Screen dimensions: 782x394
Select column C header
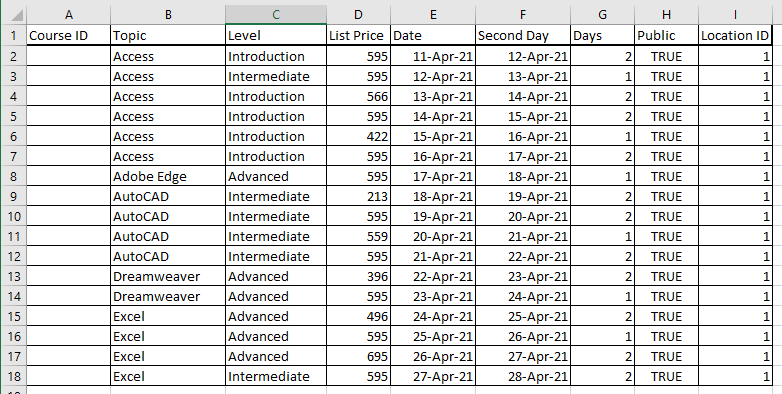[x=276, y=15]
